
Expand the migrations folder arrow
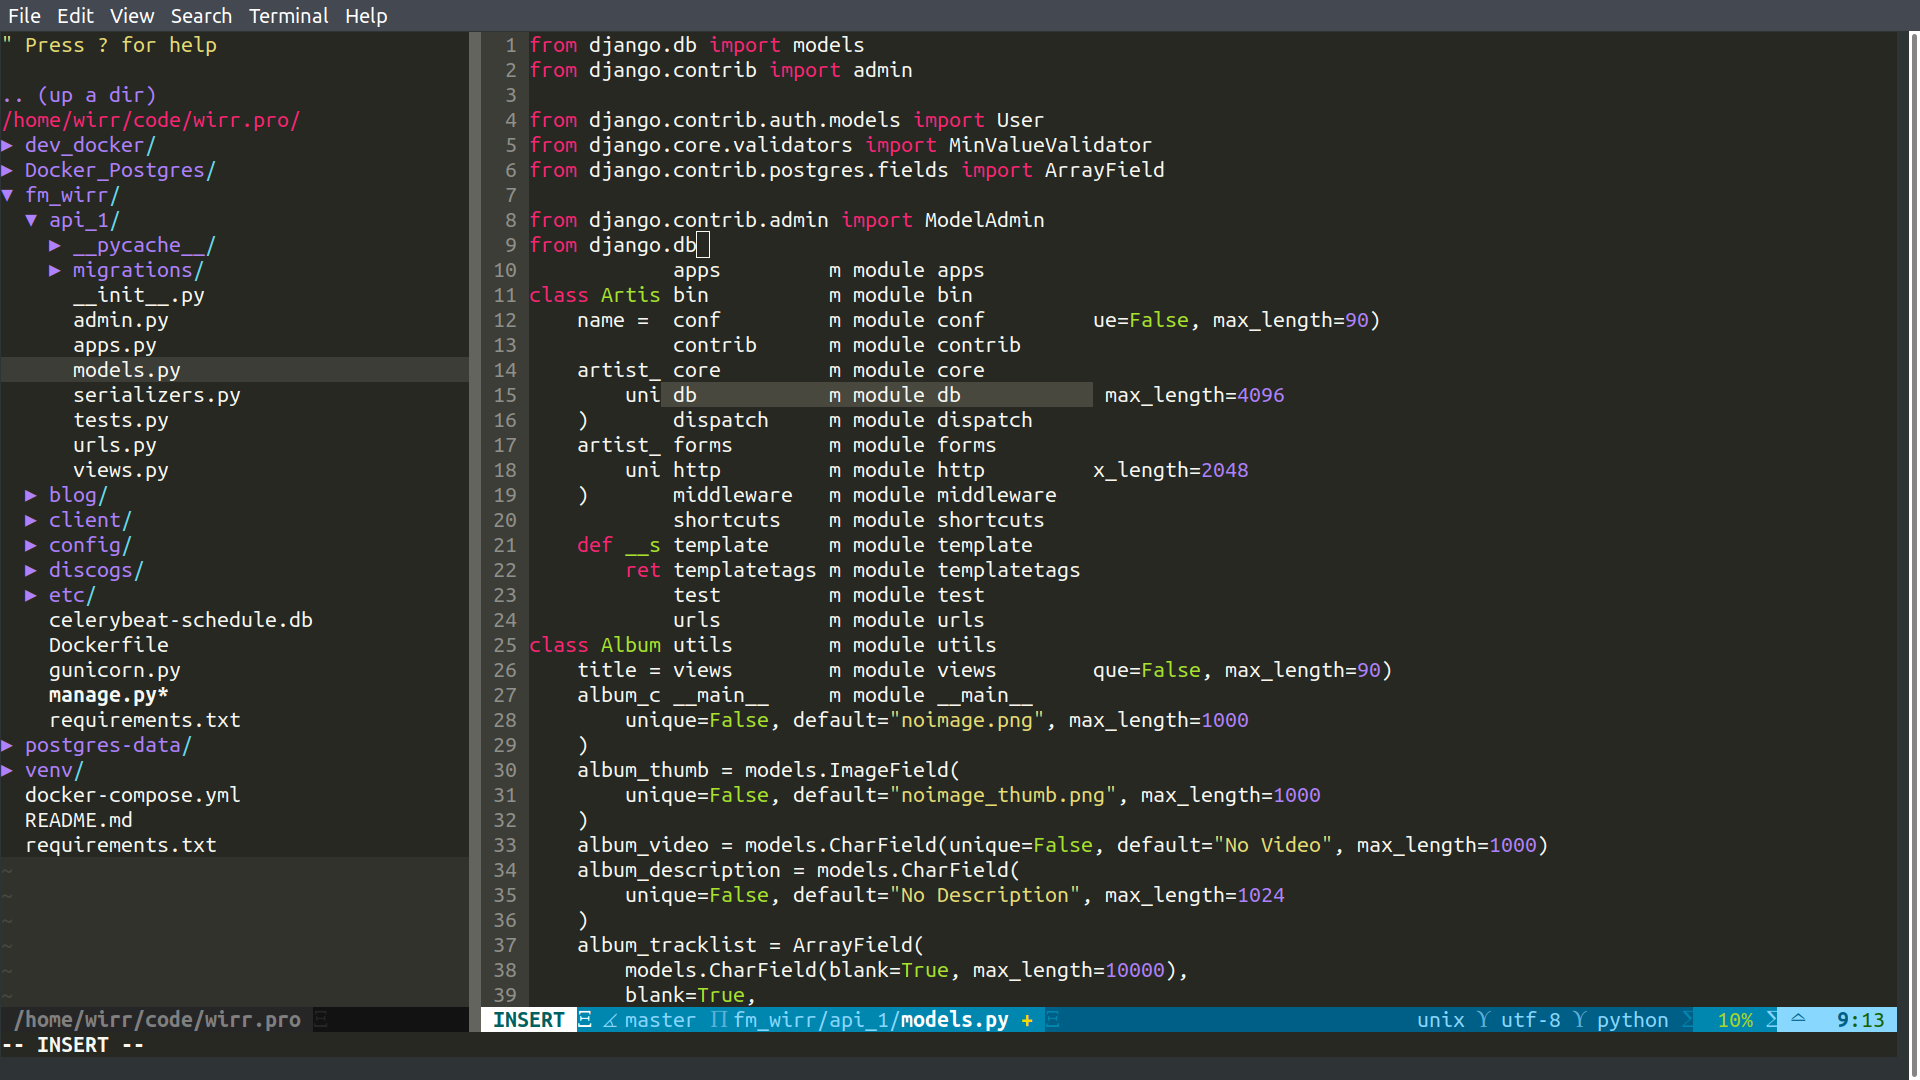(x=55, y=270)
